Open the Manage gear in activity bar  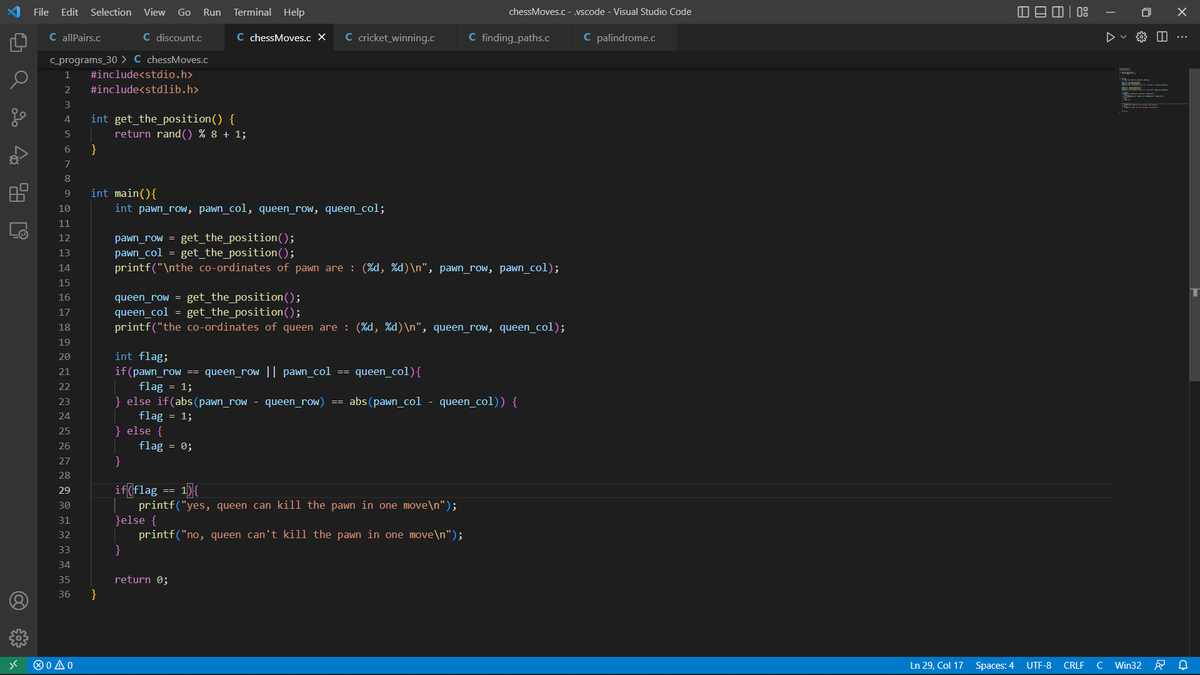[x=19, y=638]
